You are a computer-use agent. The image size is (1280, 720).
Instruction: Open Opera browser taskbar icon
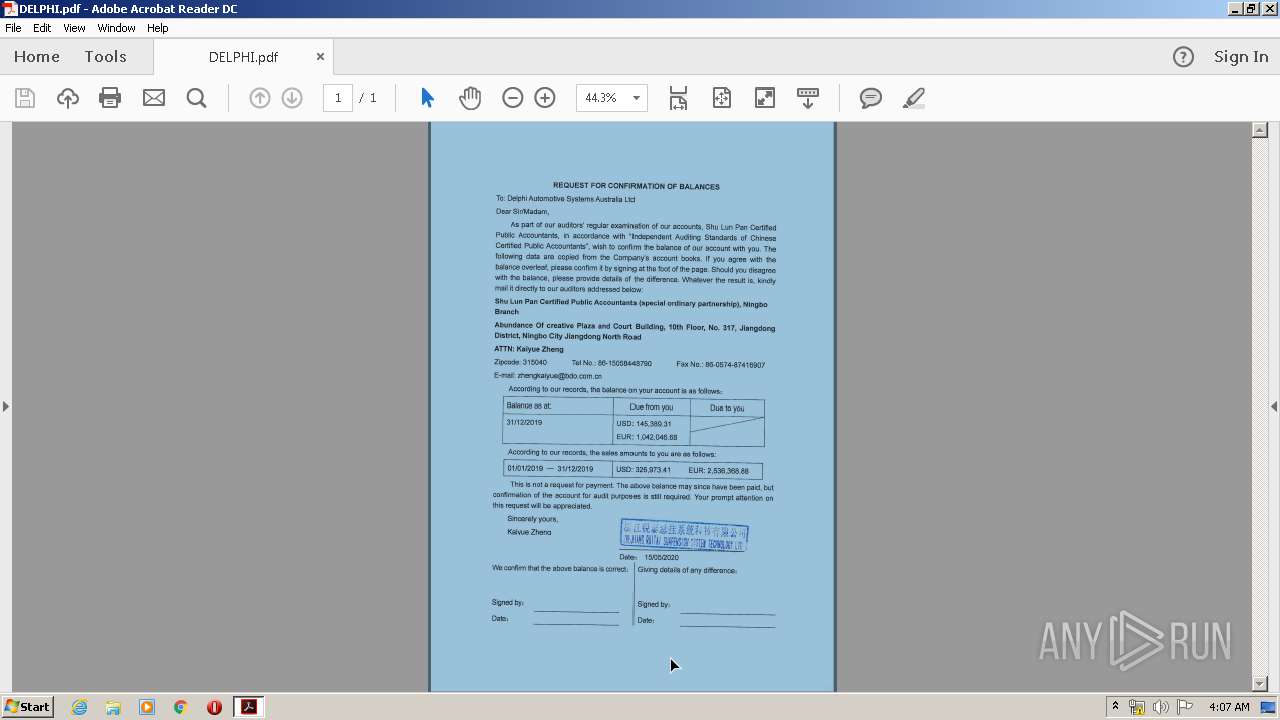[x=214, y=707]
